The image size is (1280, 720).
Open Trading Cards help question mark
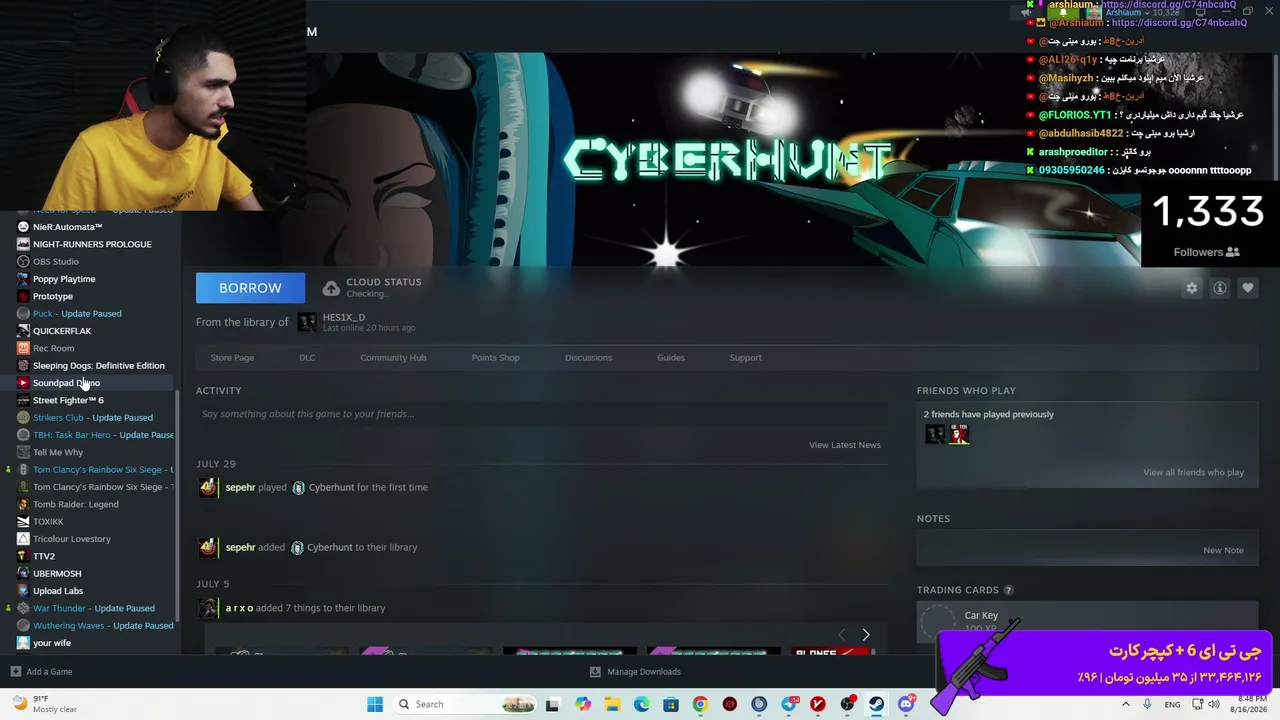point(1008,590)
